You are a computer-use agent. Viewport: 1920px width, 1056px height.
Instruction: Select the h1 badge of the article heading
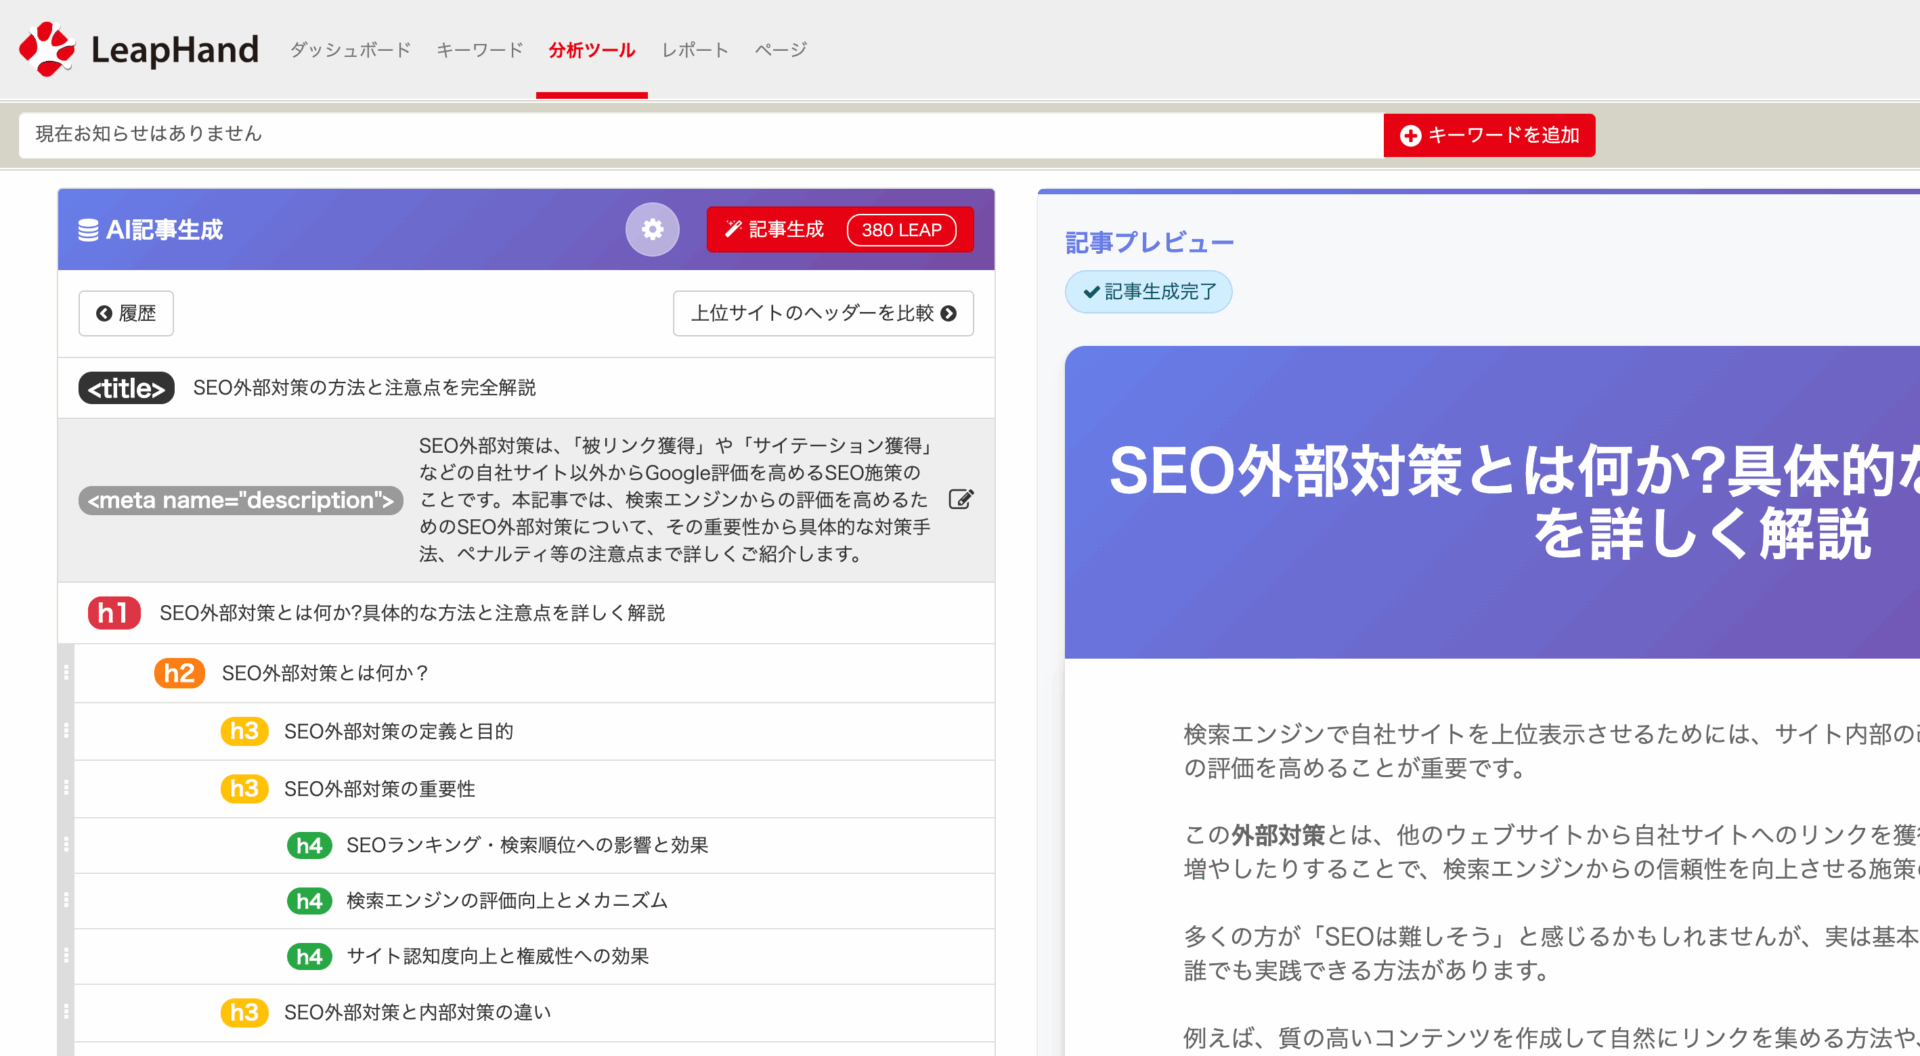tap(113, 613)
